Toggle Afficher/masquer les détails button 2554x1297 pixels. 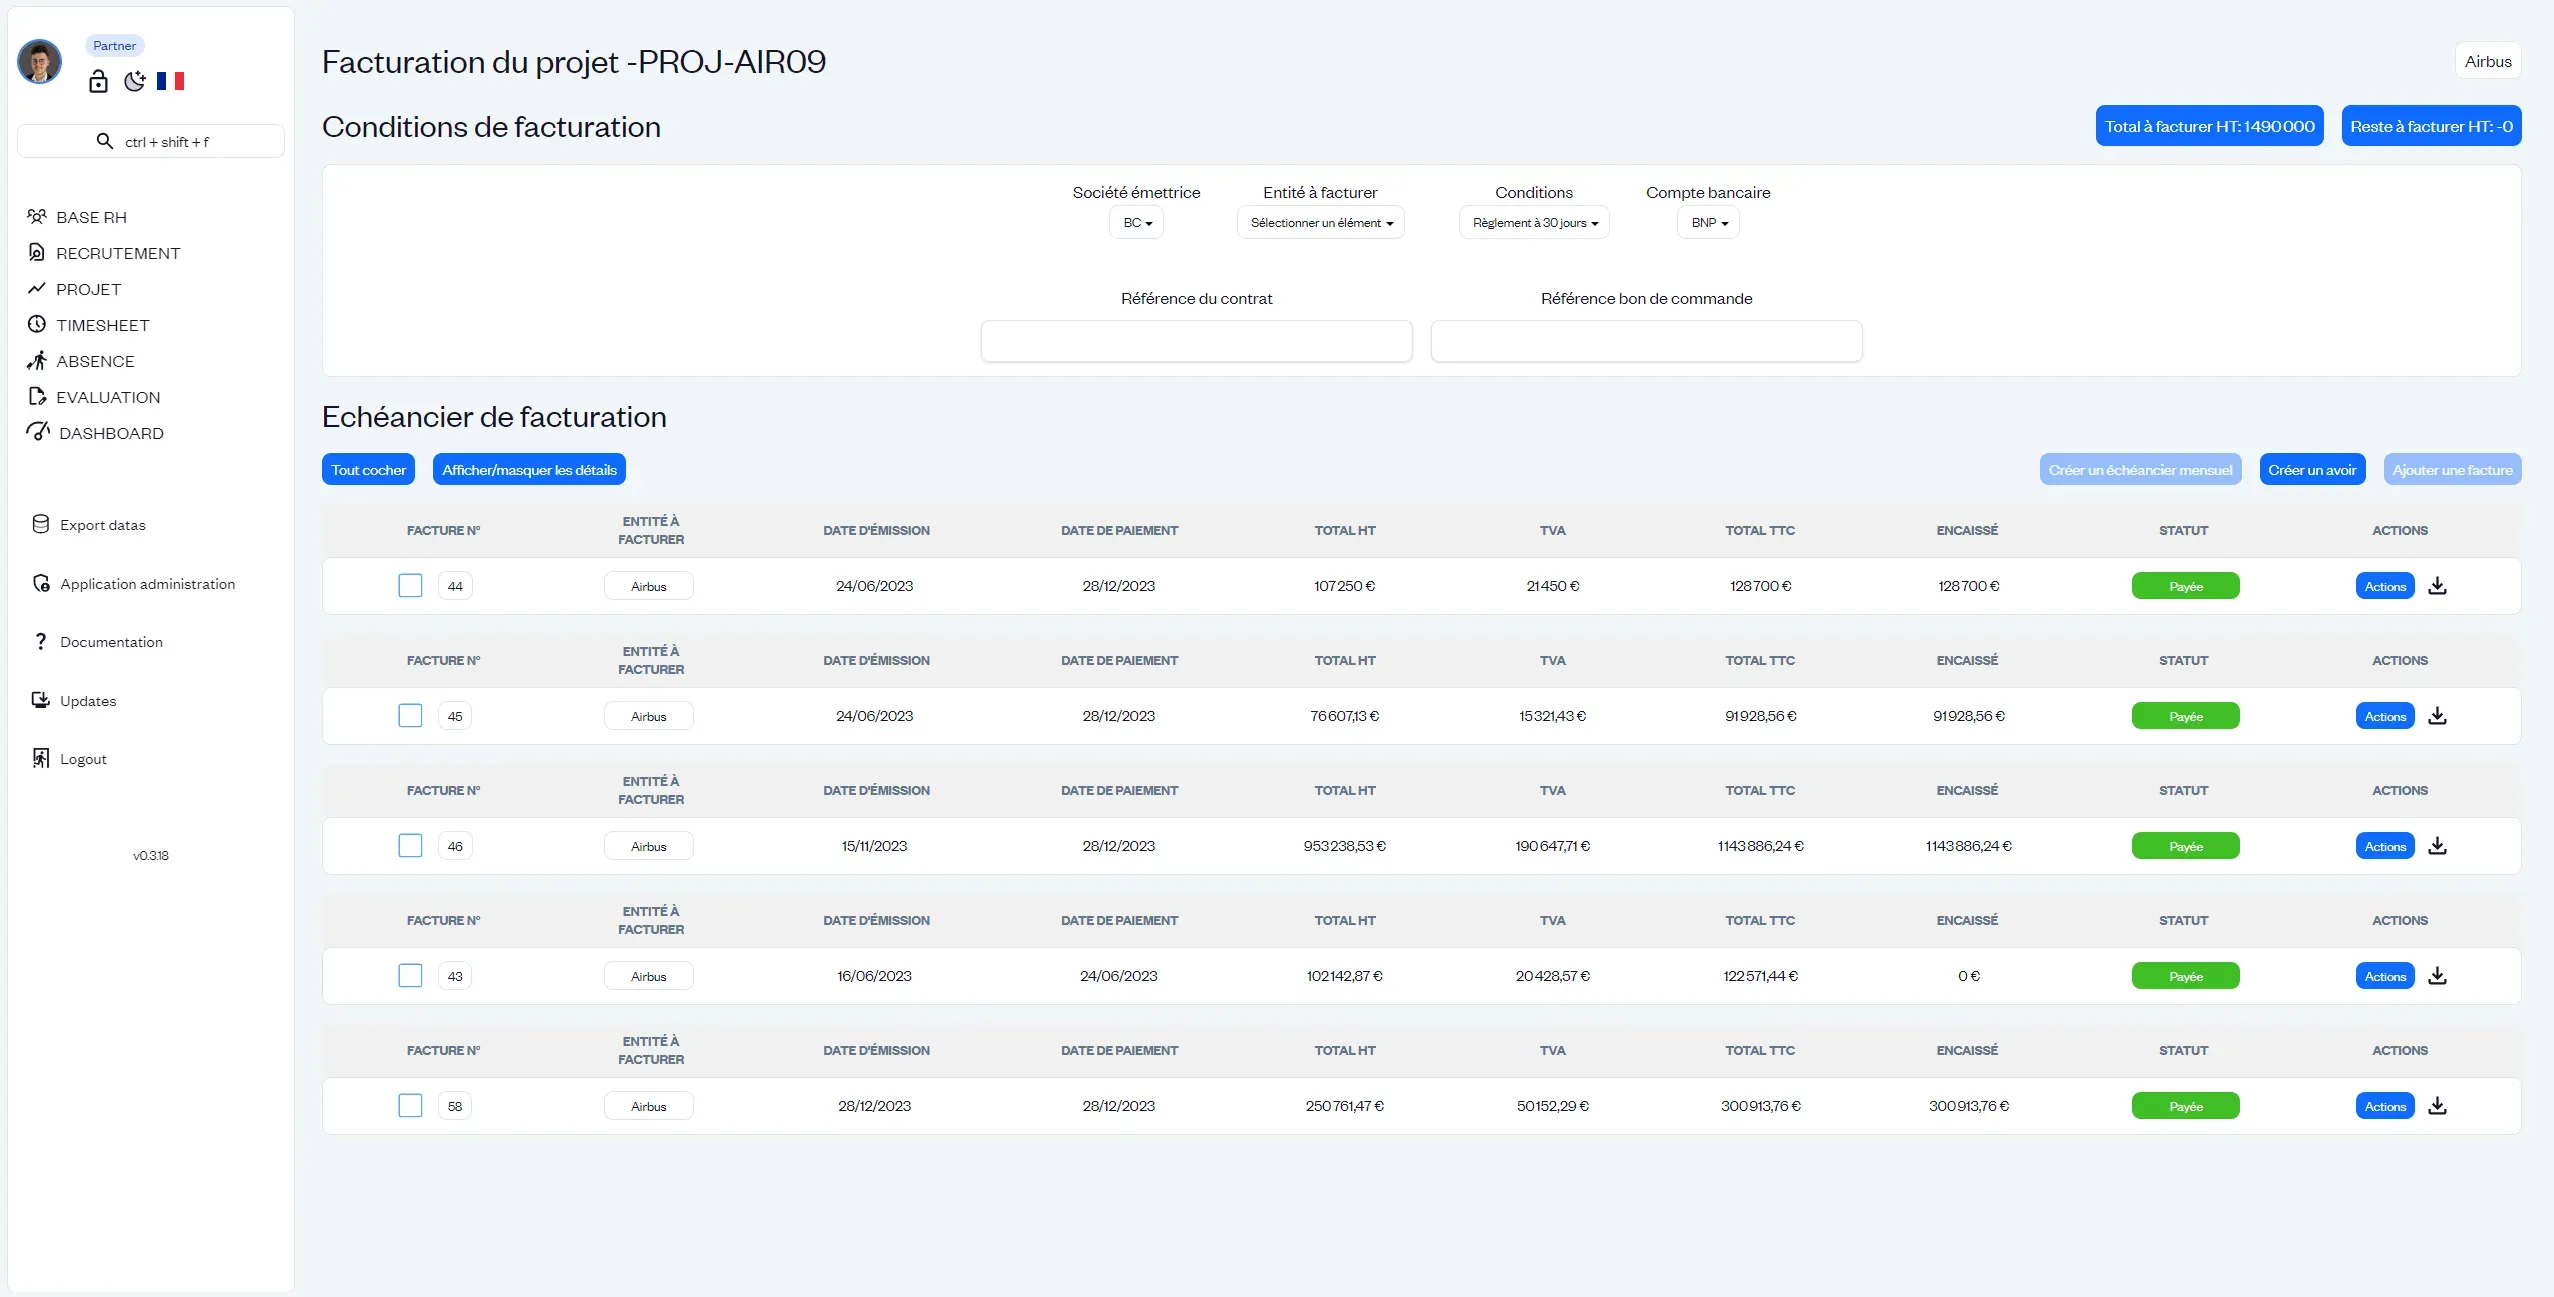click(529, 468)
